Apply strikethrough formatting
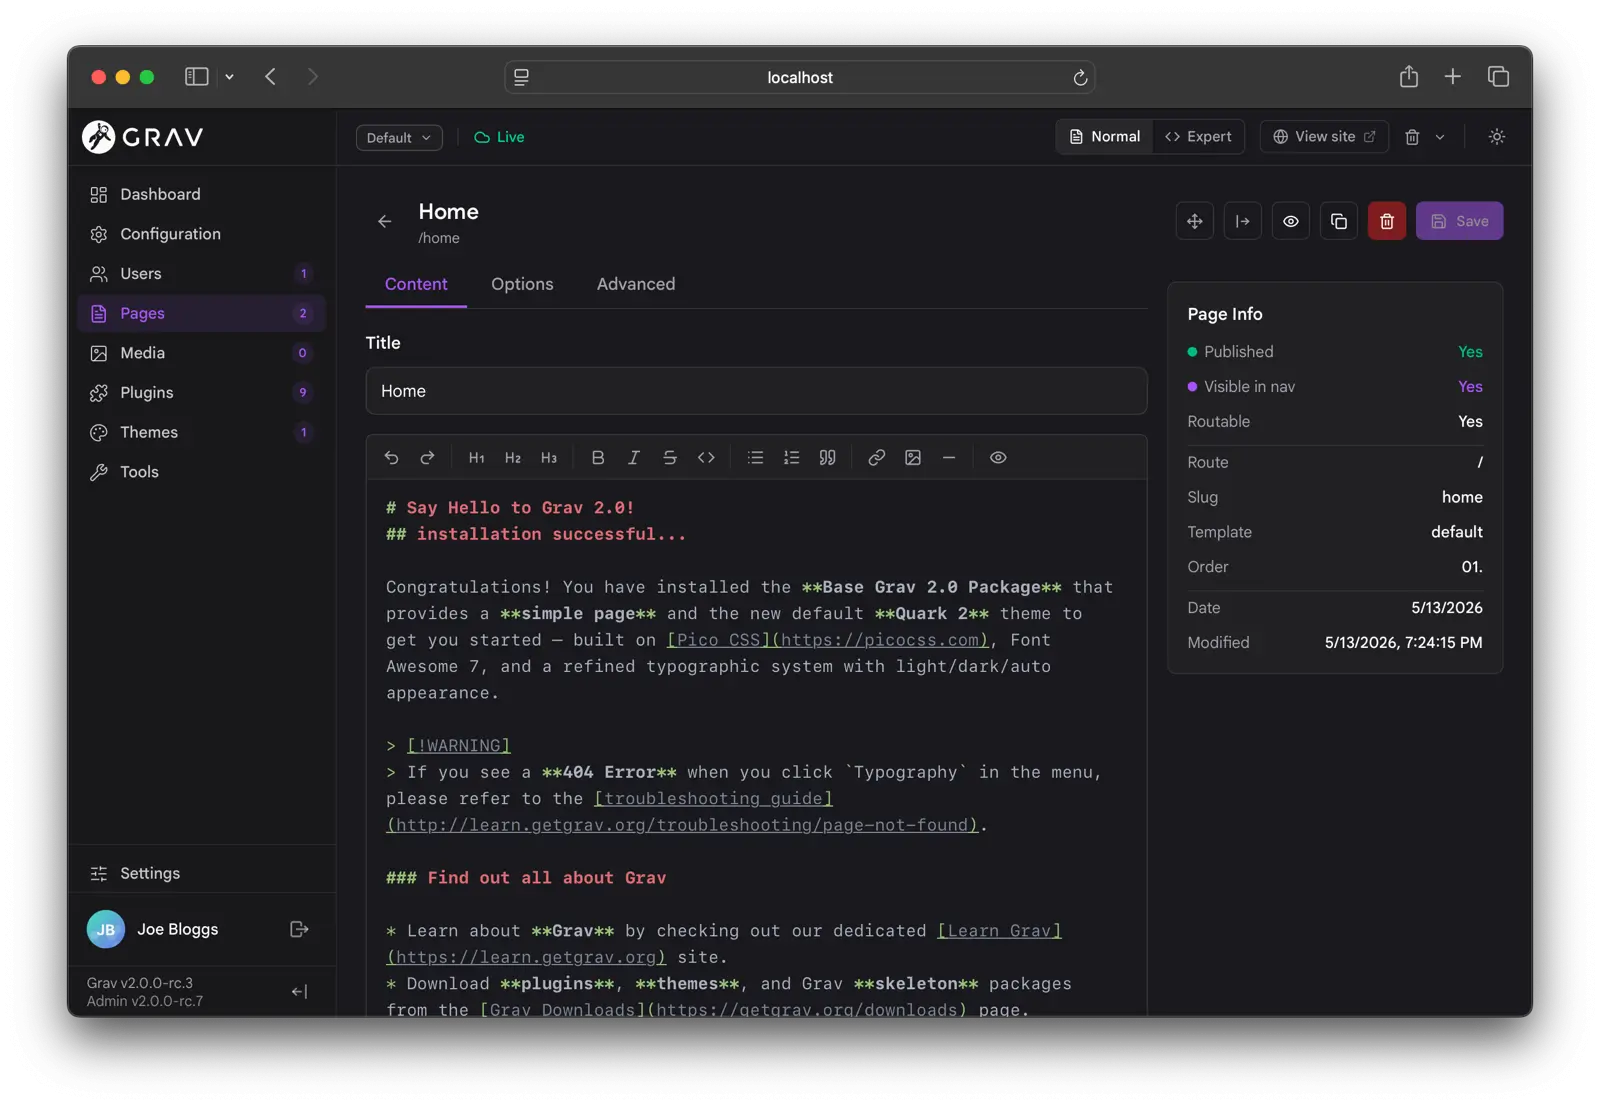1600x1106 pixels. coord(670,457)
